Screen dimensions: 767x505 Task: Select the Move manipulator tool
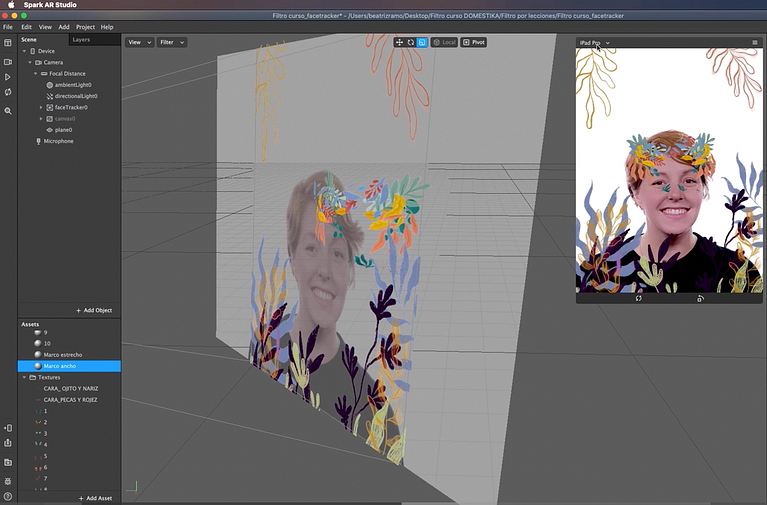400,43
